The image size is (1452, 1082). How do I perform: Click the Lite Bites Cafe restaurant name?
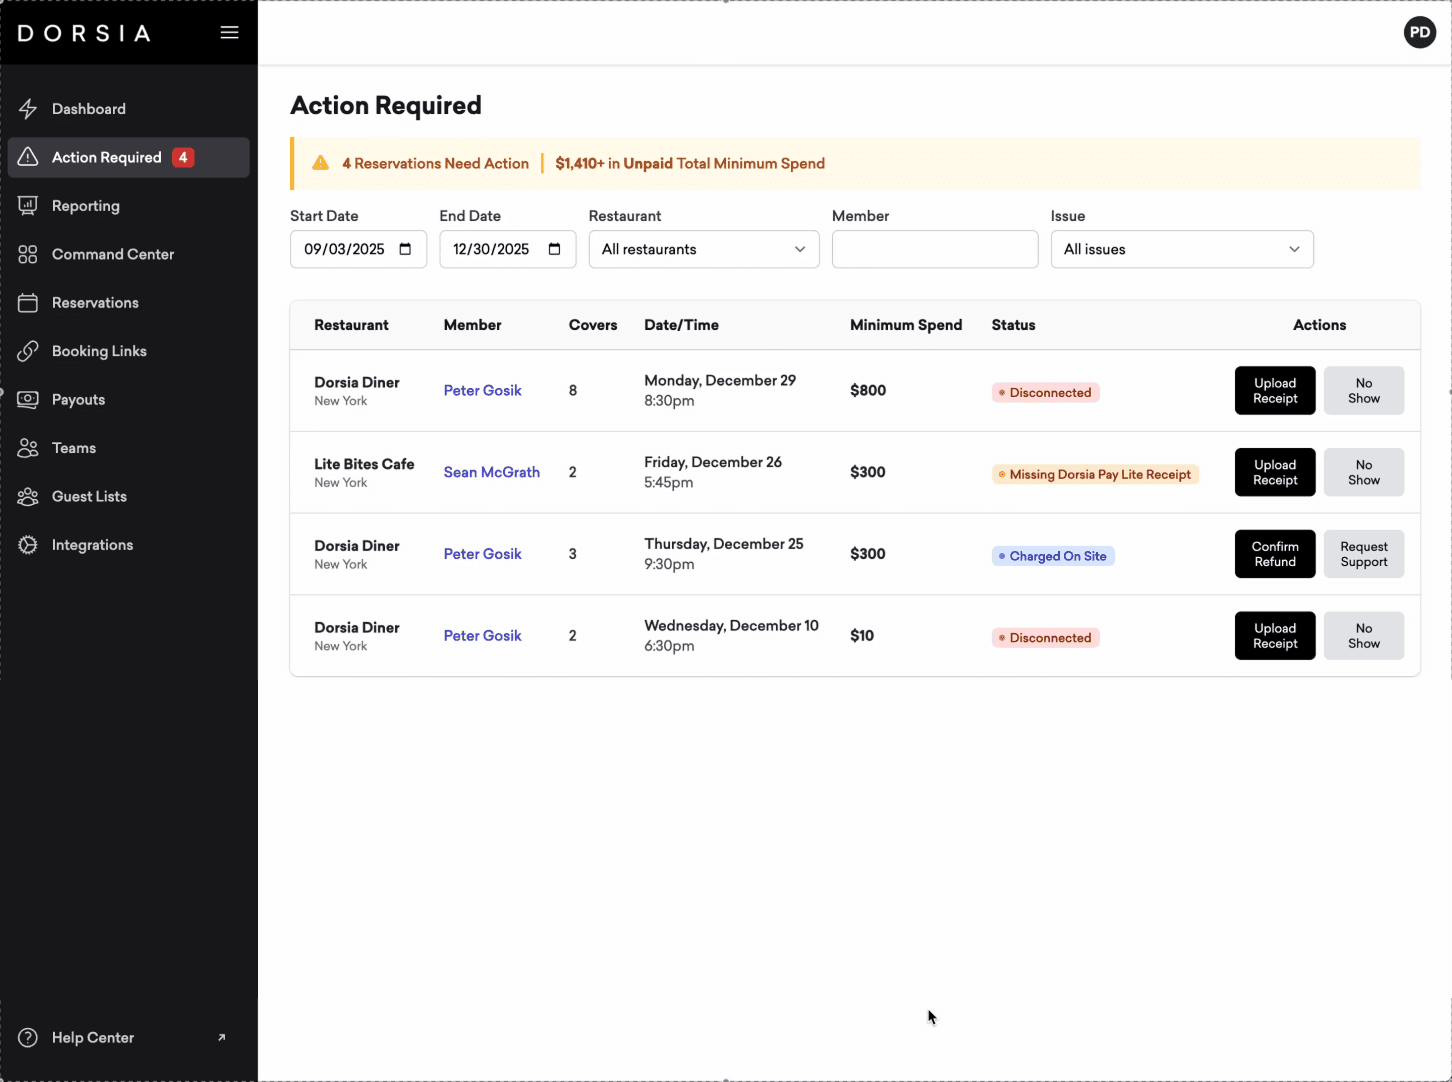[364, 464]
